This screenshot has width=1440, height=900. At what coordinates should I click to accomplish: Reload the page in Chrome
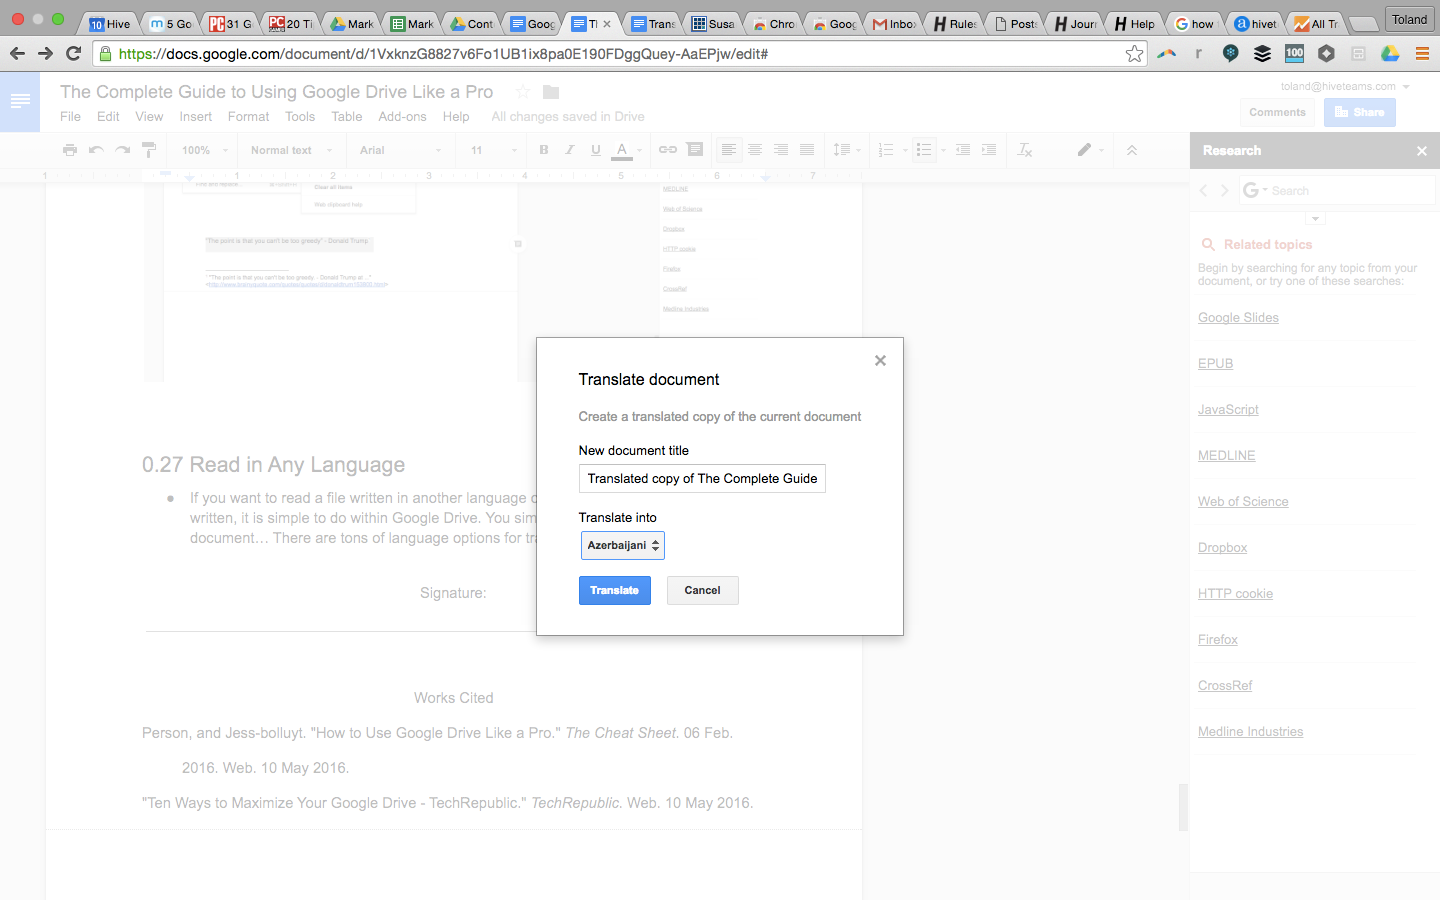73,53
